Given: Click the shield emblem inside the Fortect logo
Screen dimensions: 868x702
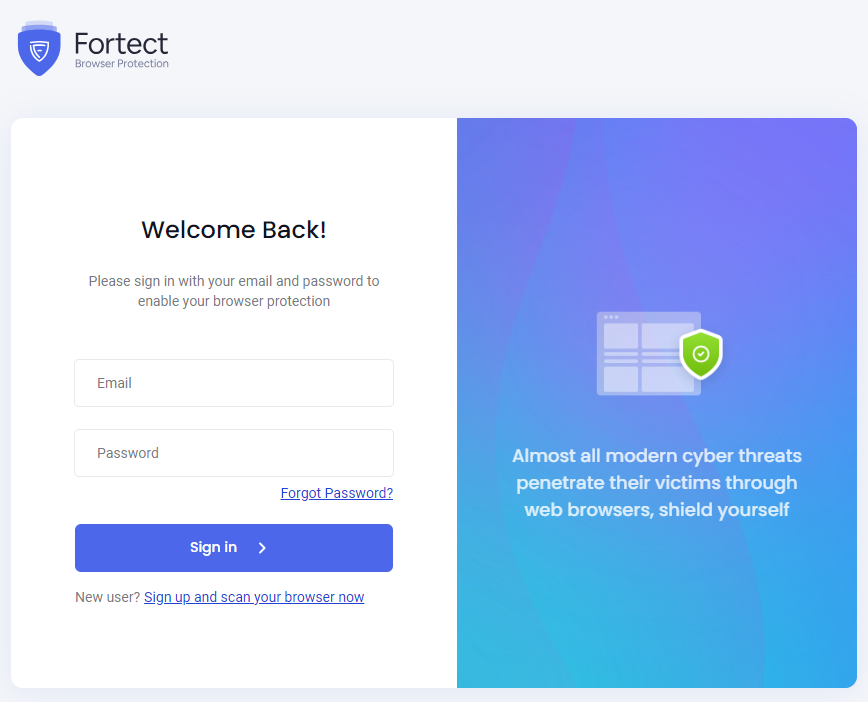Looking at the screenshot, I should click(x=39, y=51).
